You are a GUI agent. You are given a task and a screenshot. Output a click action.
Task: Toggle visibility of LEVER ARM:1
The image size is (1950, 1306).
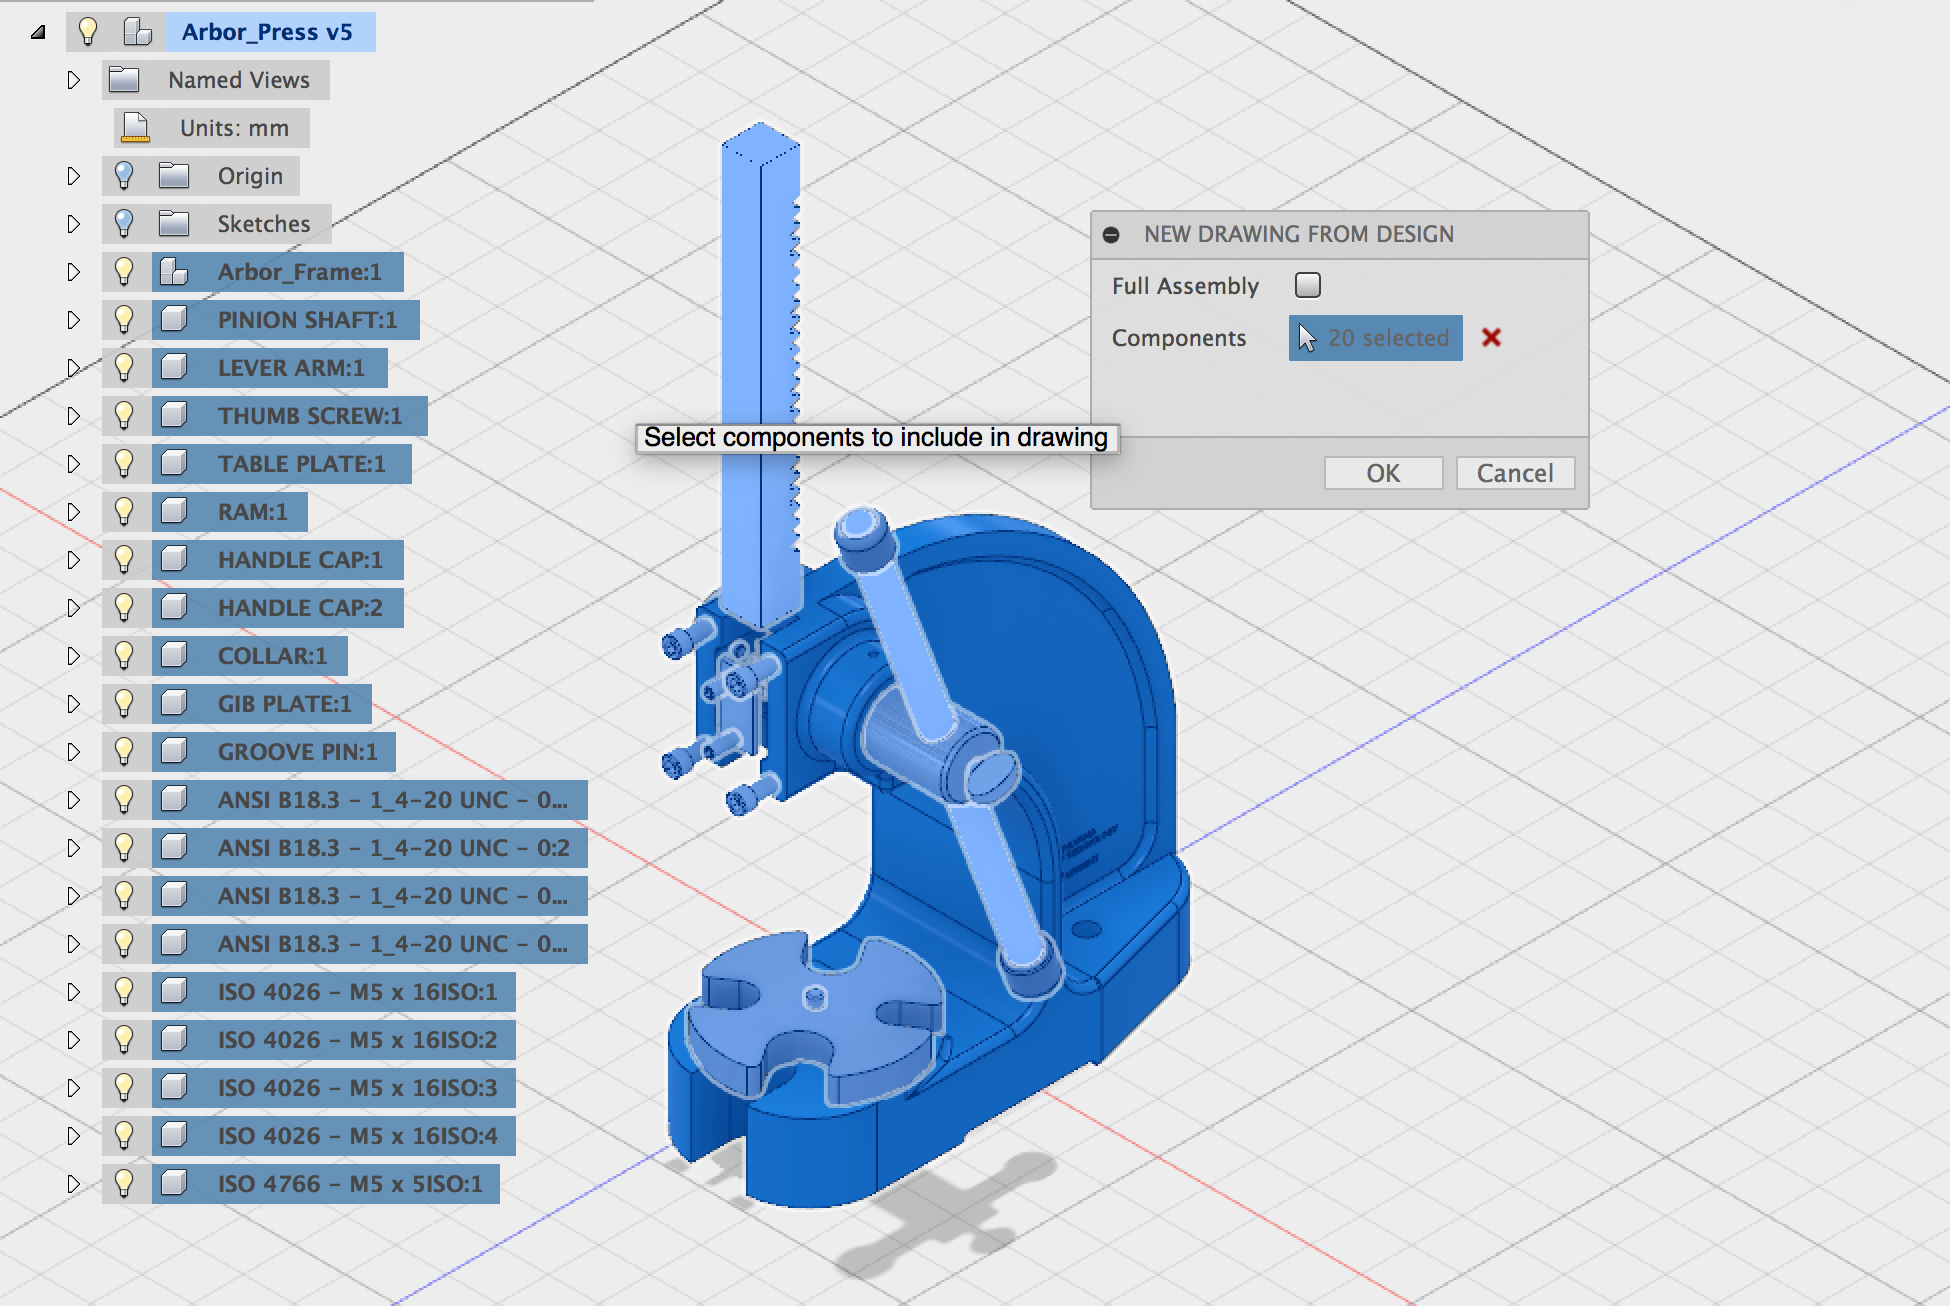[124, 367]
